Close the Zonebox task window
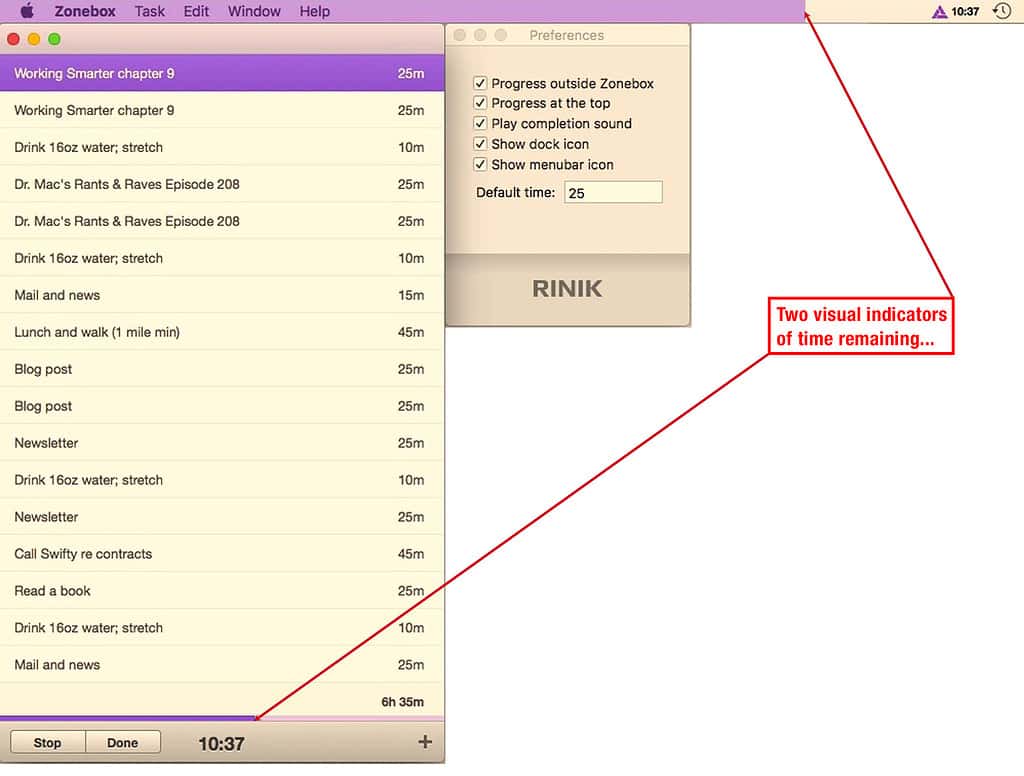 pos(13,39)
